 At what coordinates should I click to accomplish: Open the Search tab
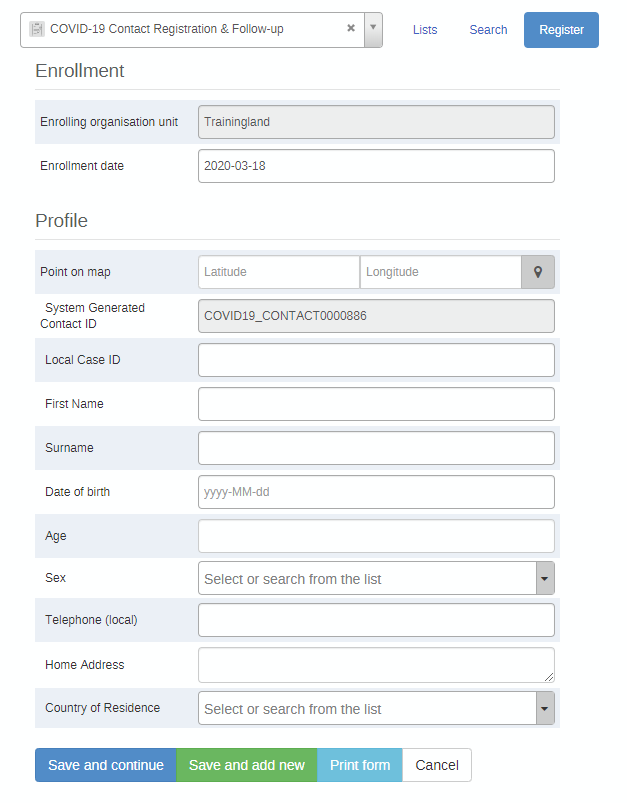point(488,30)
